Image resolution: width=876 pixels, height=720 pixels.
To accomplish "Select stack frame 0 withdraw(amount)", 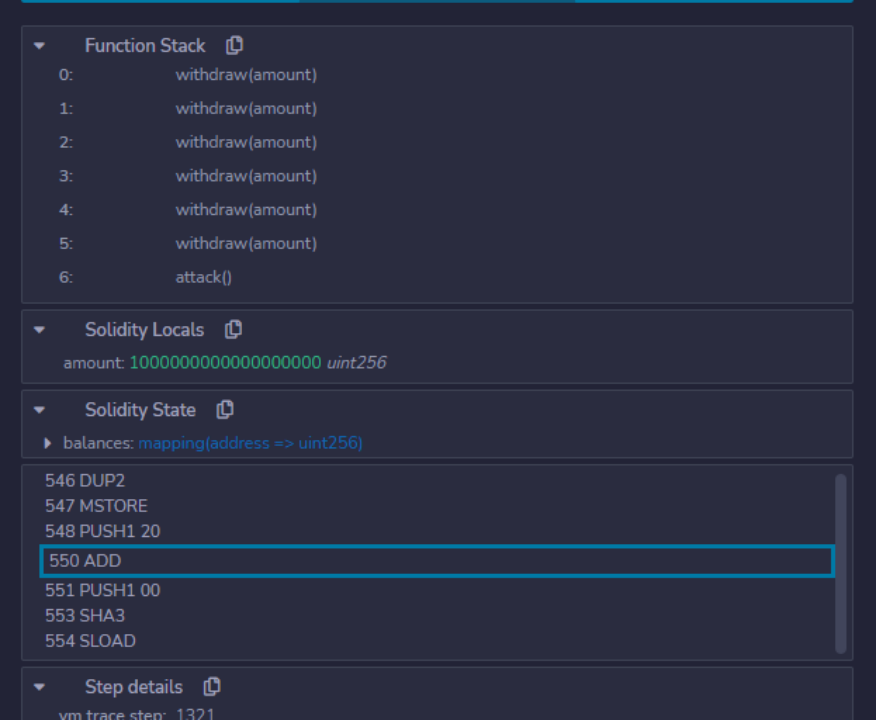I will (246, 75).
